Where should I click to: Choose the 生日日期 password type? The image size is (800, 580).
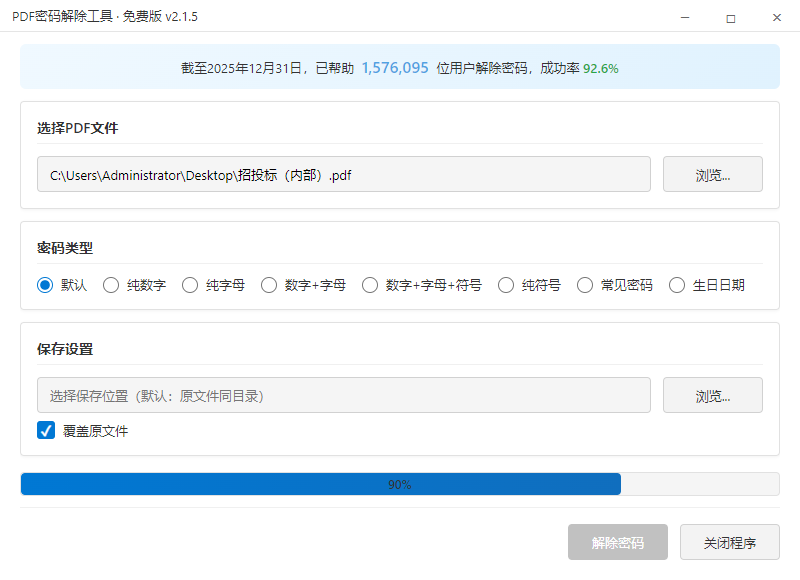click(x=678, y=285)
